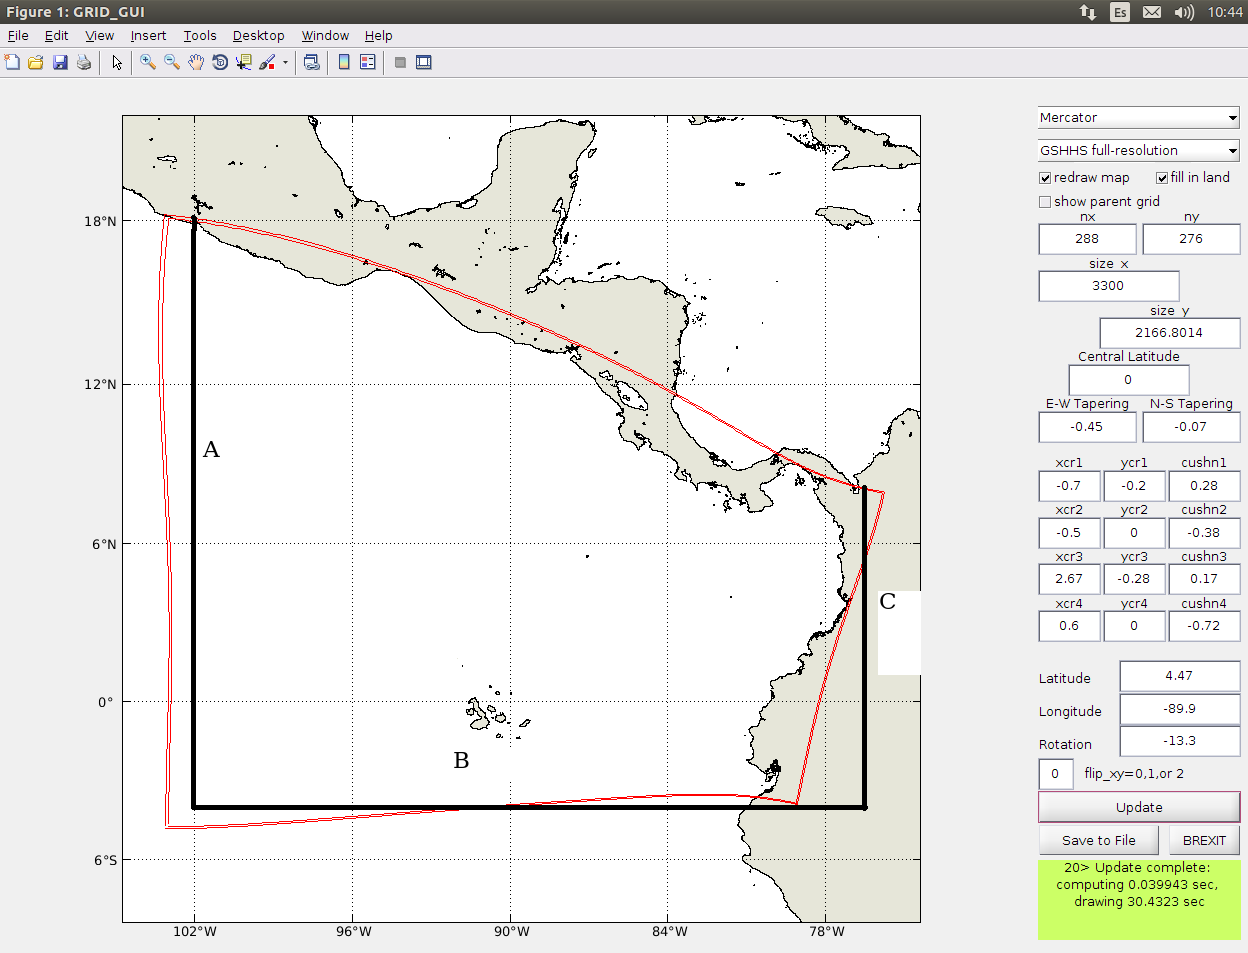Click the Insert Colorbar icon

[344, 63]
